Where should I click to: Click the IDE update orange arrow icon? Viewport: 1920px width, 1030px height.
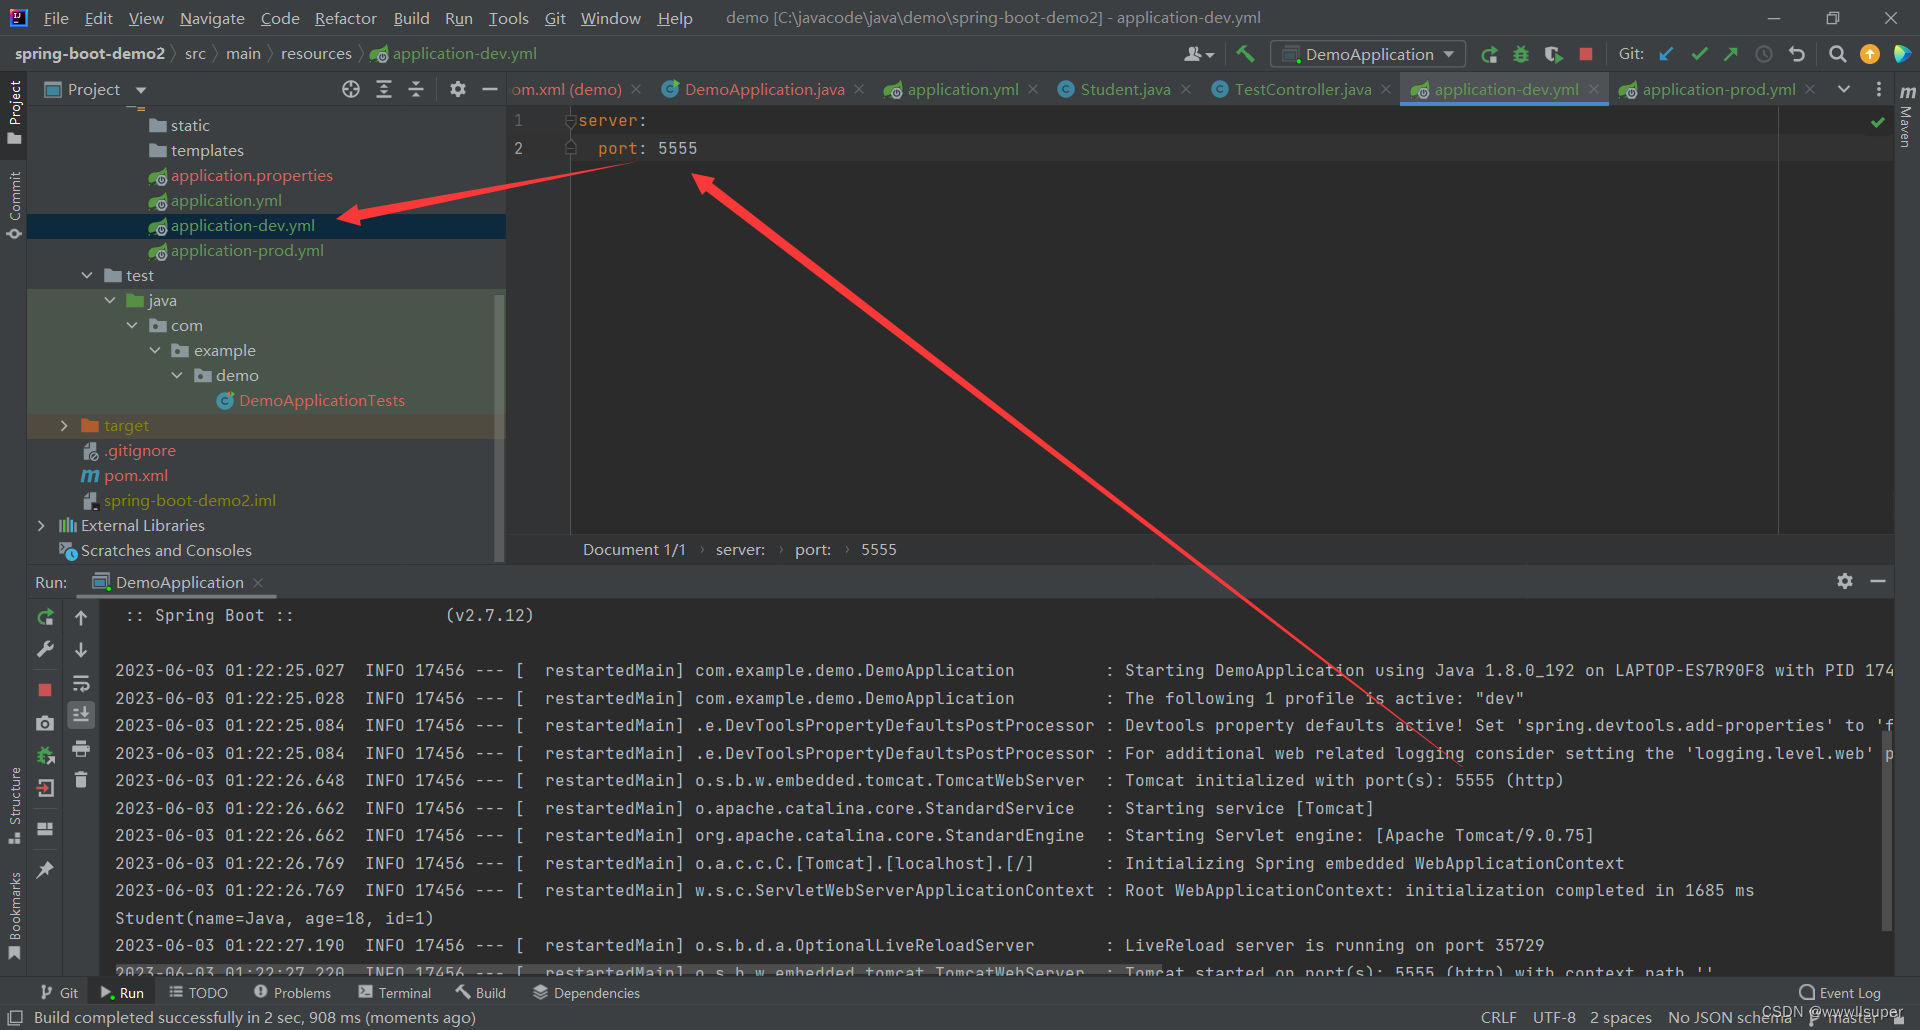pos(1870,54)
